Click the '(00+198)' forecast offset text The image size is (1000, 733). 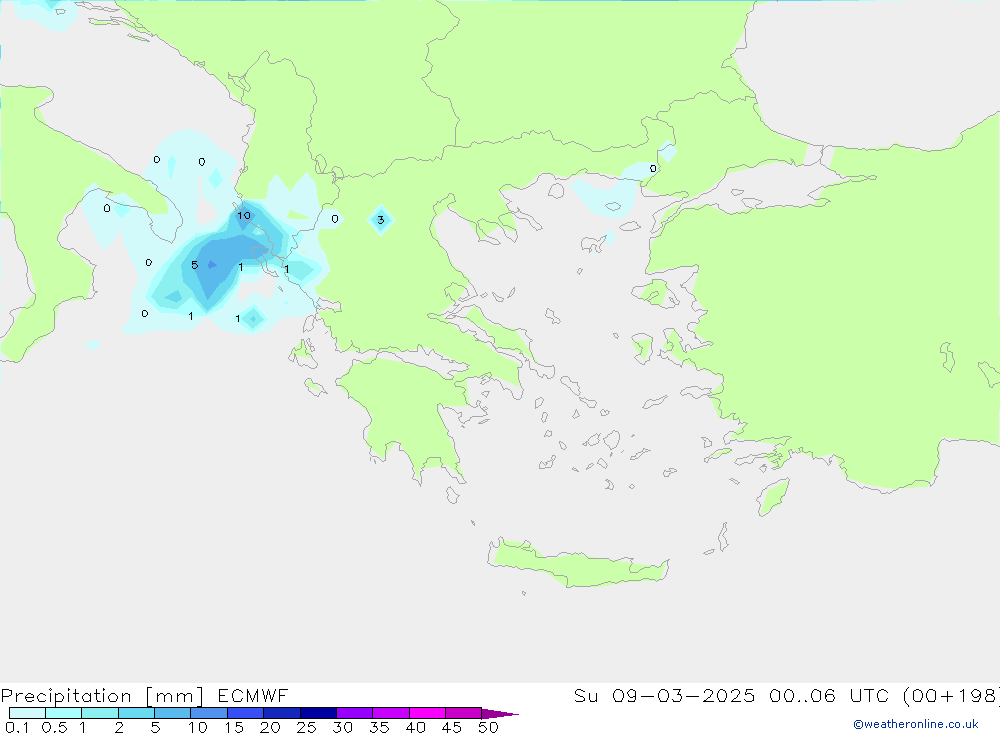click(951, 696)
